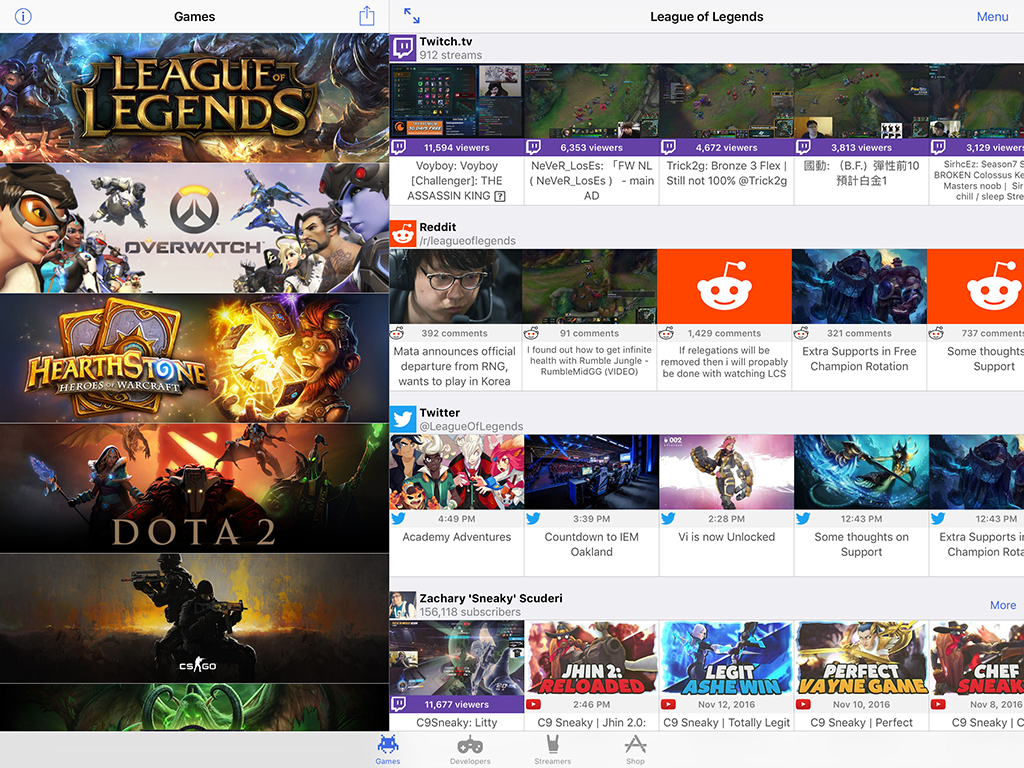Read 'Extra Supports in Free Champion Rotation' Reddit post
The width and height of the screenshot is (1024, 768).
coord(859,359)
